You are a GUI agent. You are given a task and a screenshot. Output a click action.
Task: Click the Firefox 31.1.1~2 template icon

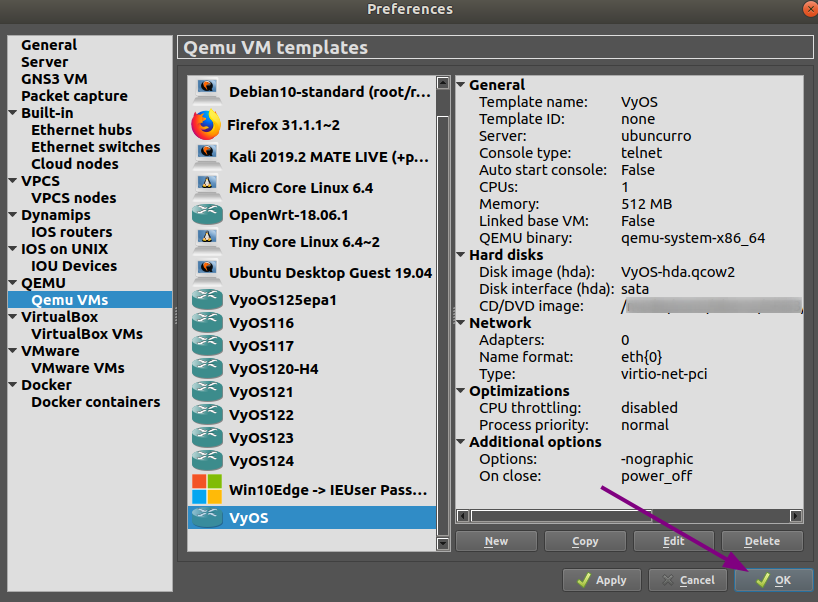pos(206,125)
